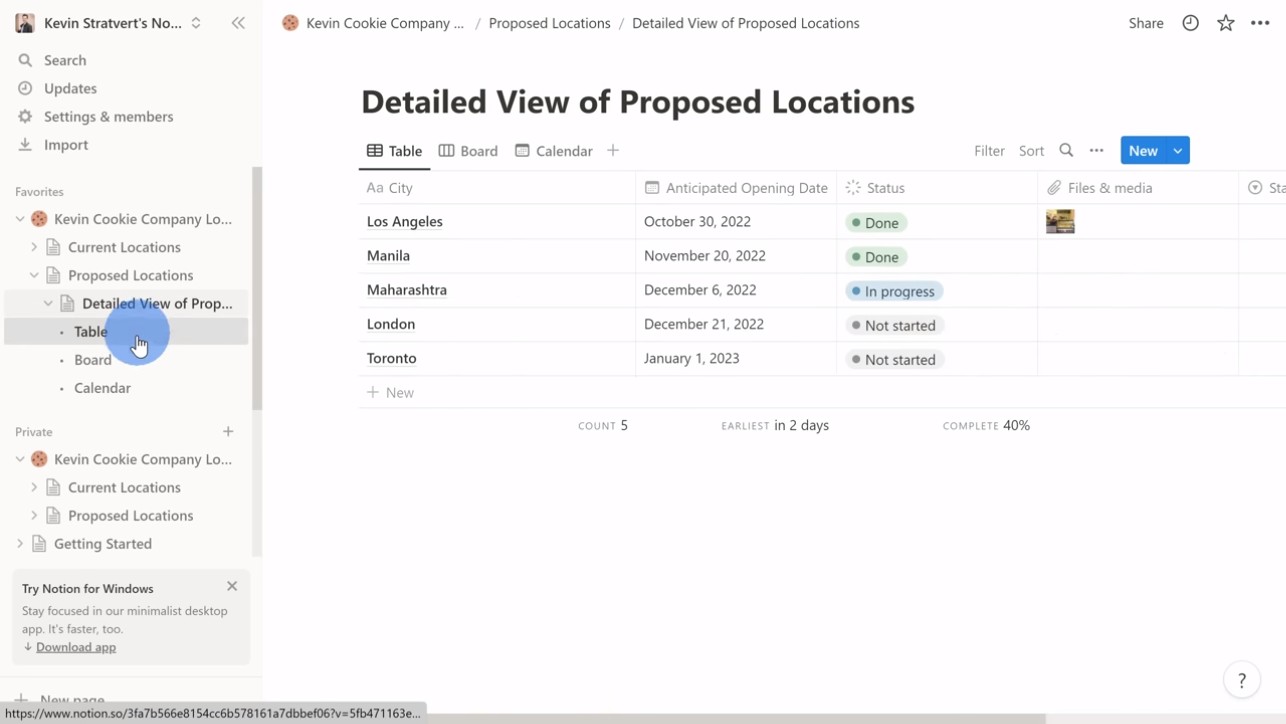
Task: Click date January 1, 2023
Action: 692,358
